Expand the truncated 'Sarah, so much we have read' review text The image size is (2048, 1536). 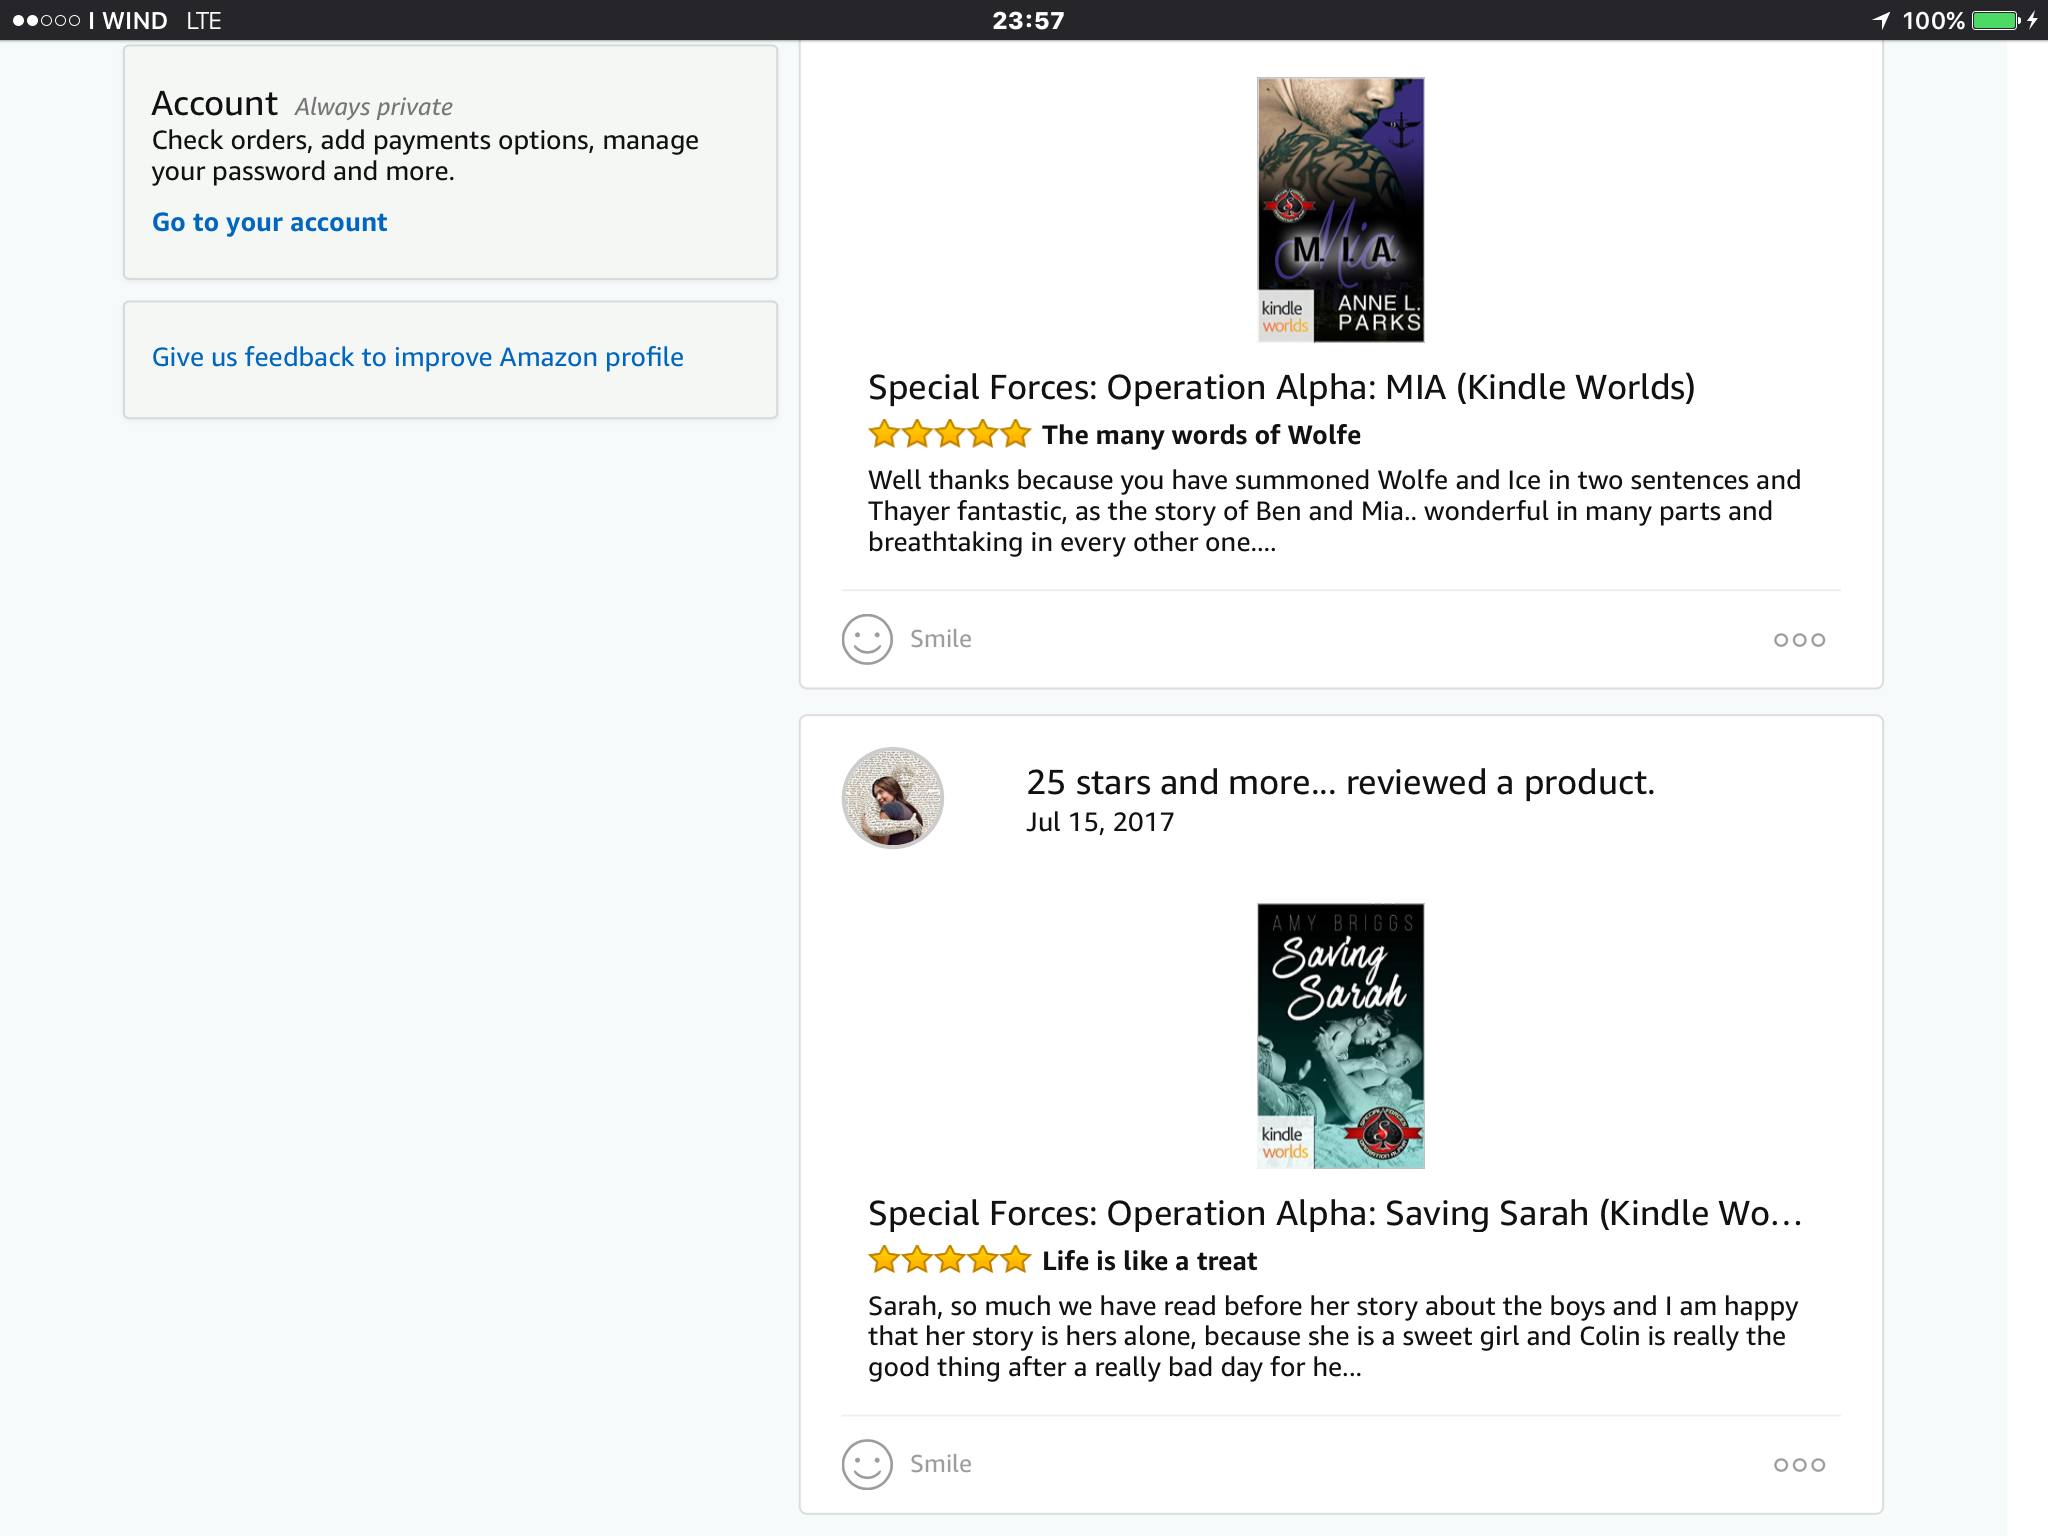(x=1332, y=1336)
